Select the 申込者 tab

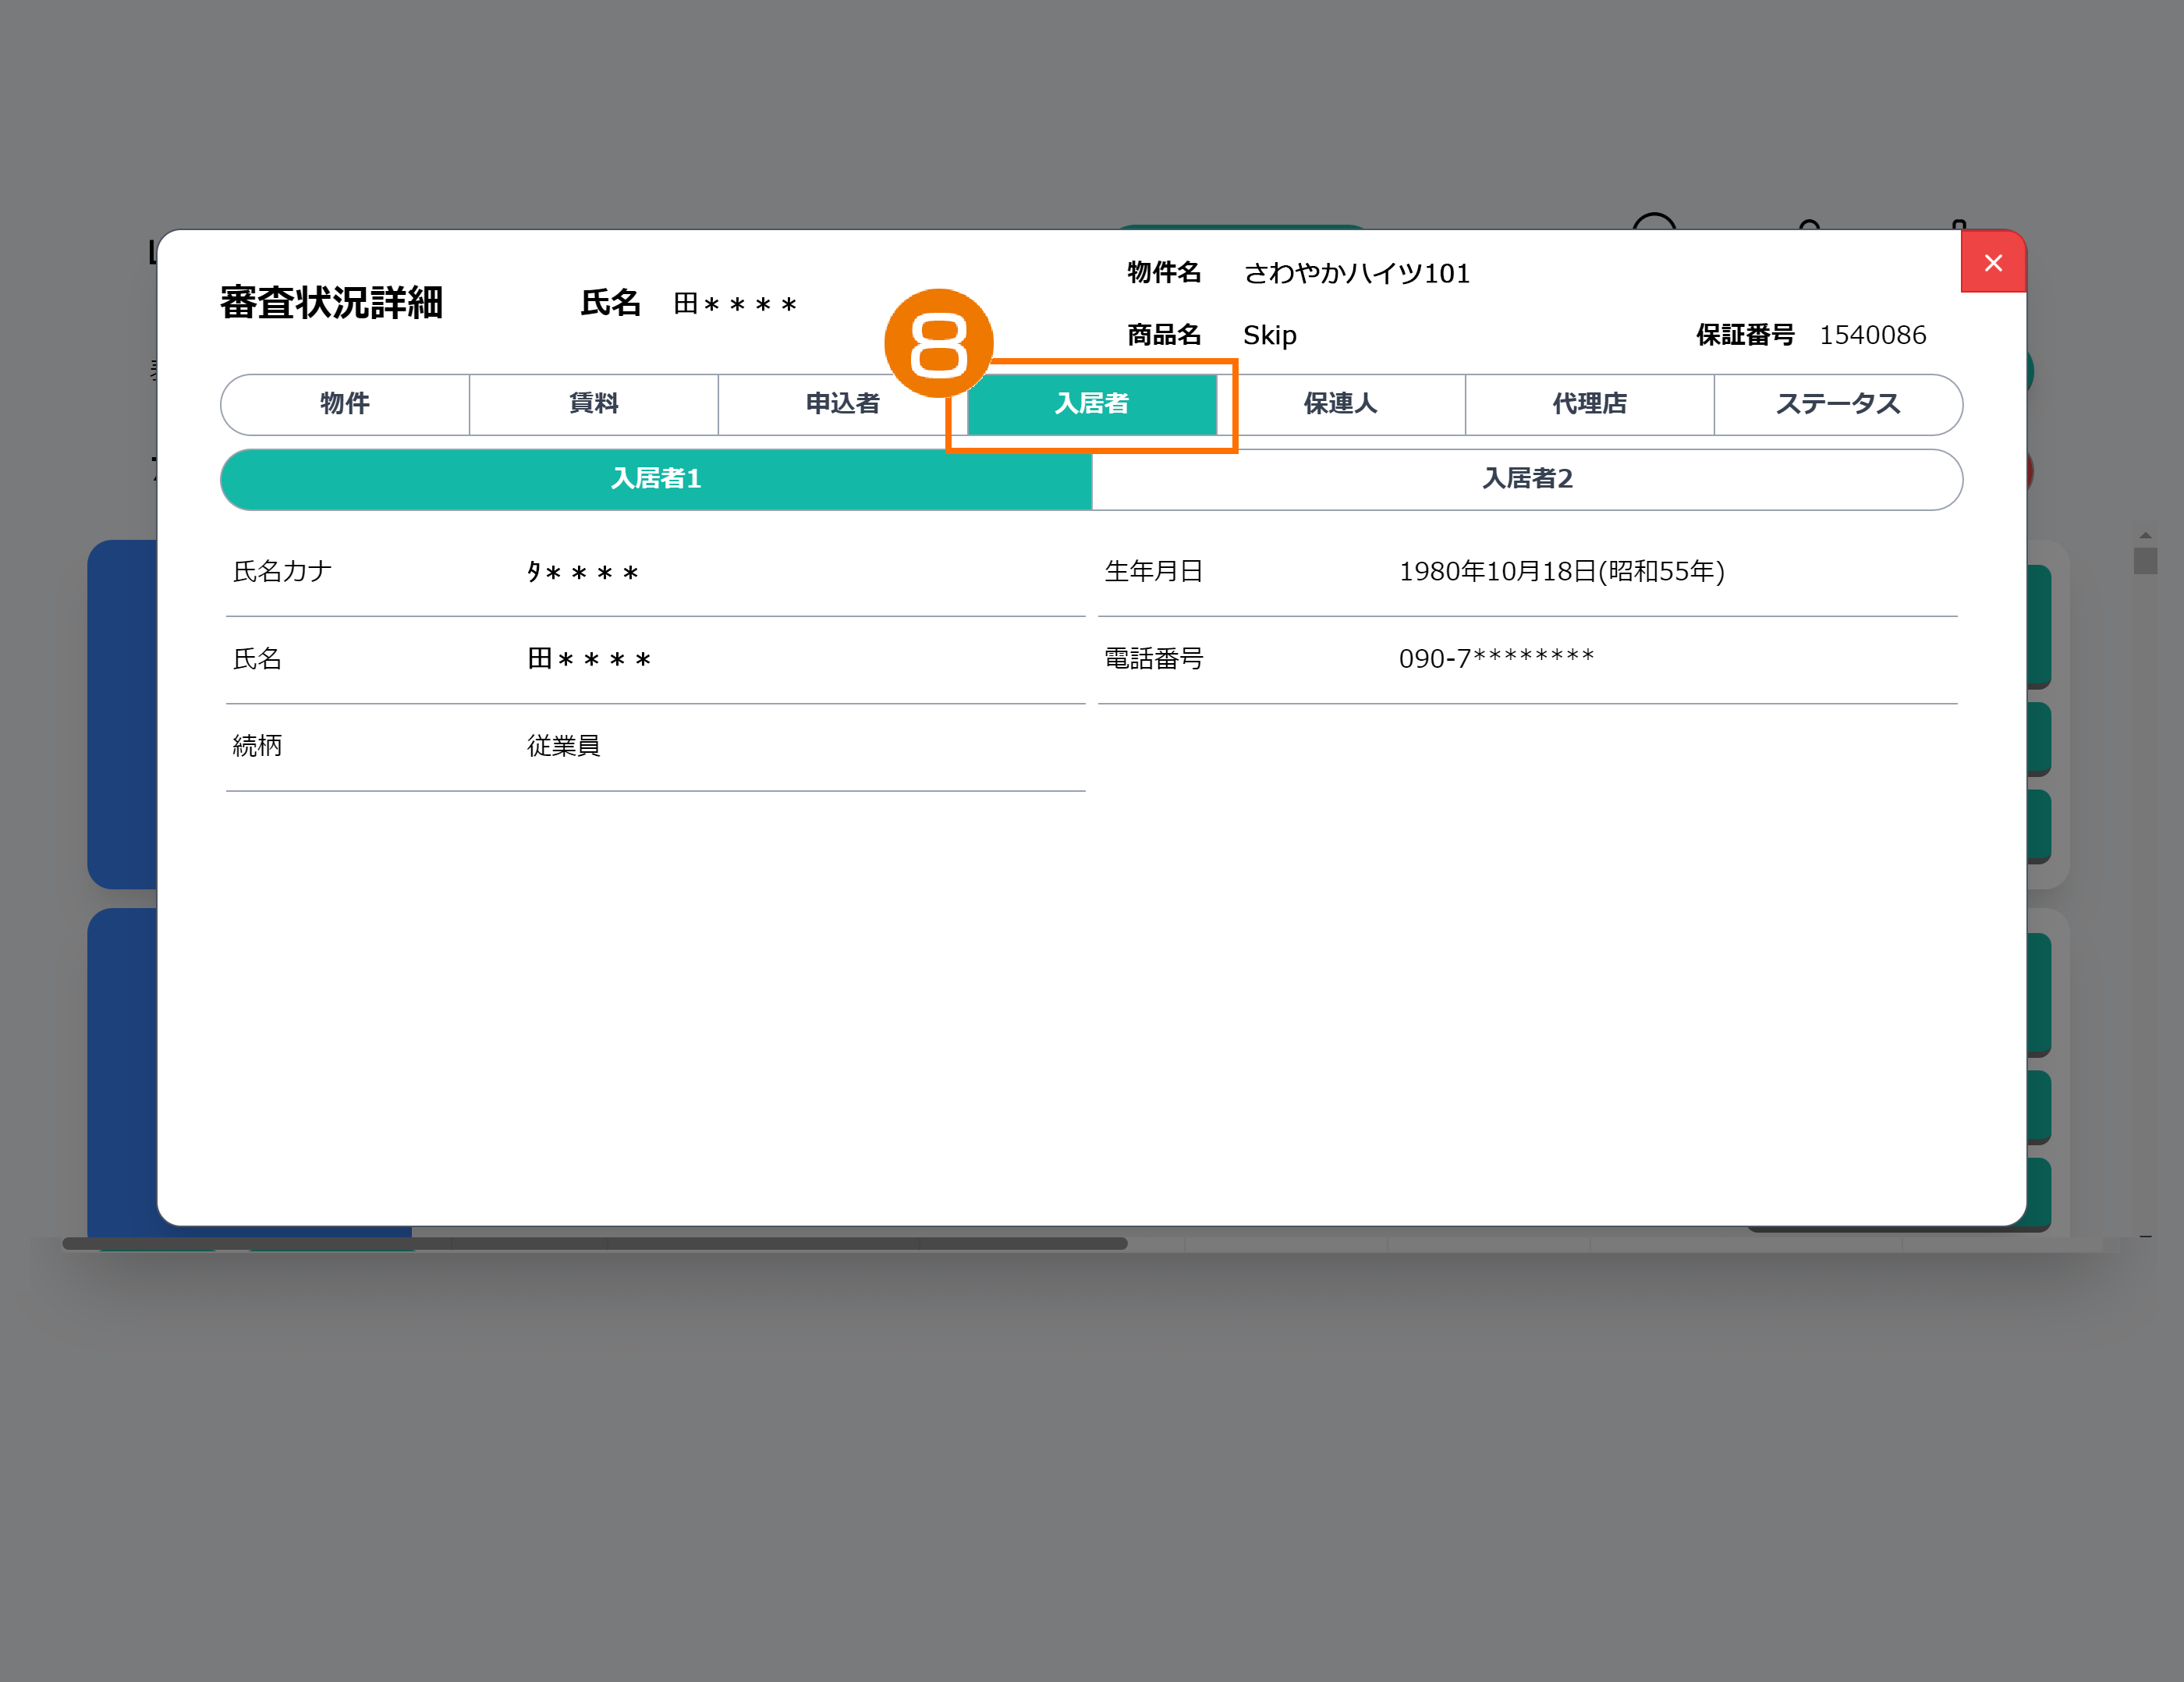pyautogui.click(x=842, y=404)
